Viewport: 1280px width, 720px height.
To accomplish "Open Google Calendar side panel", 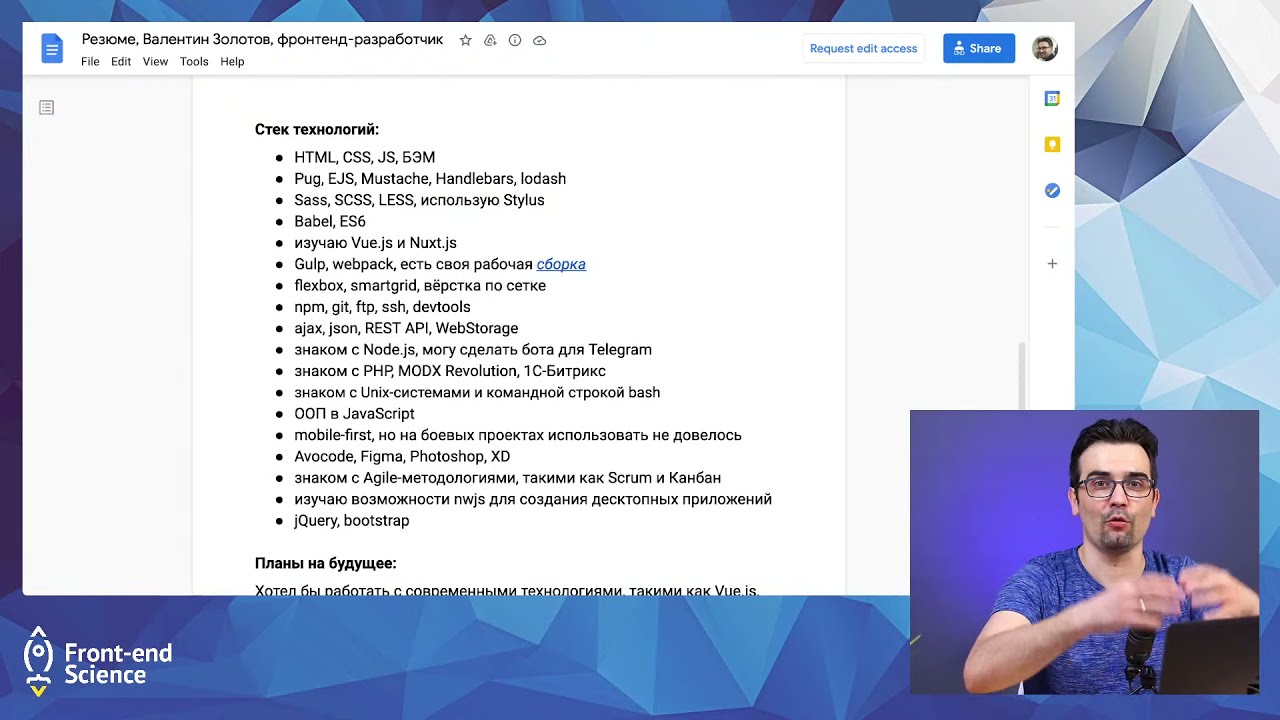I will 1052,98.
